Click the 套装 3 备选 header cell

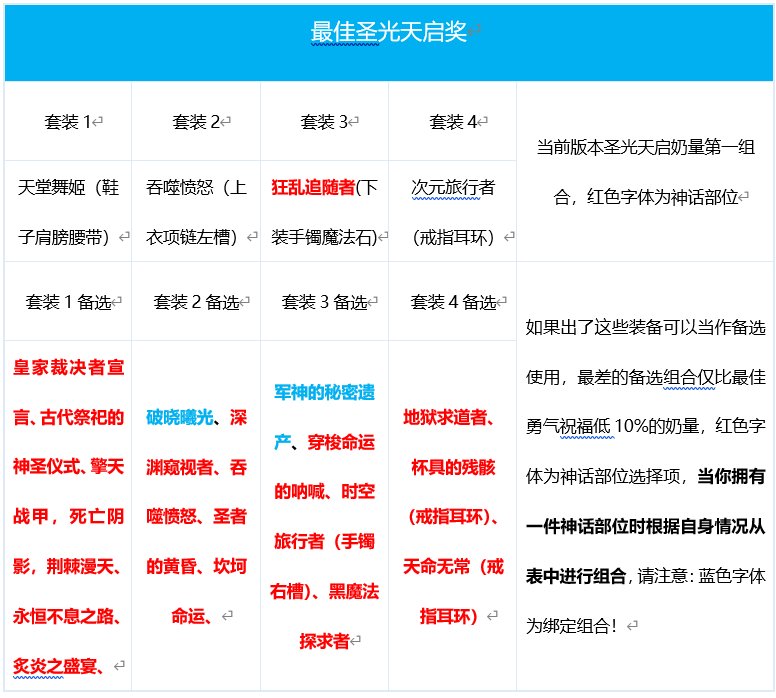324,301
